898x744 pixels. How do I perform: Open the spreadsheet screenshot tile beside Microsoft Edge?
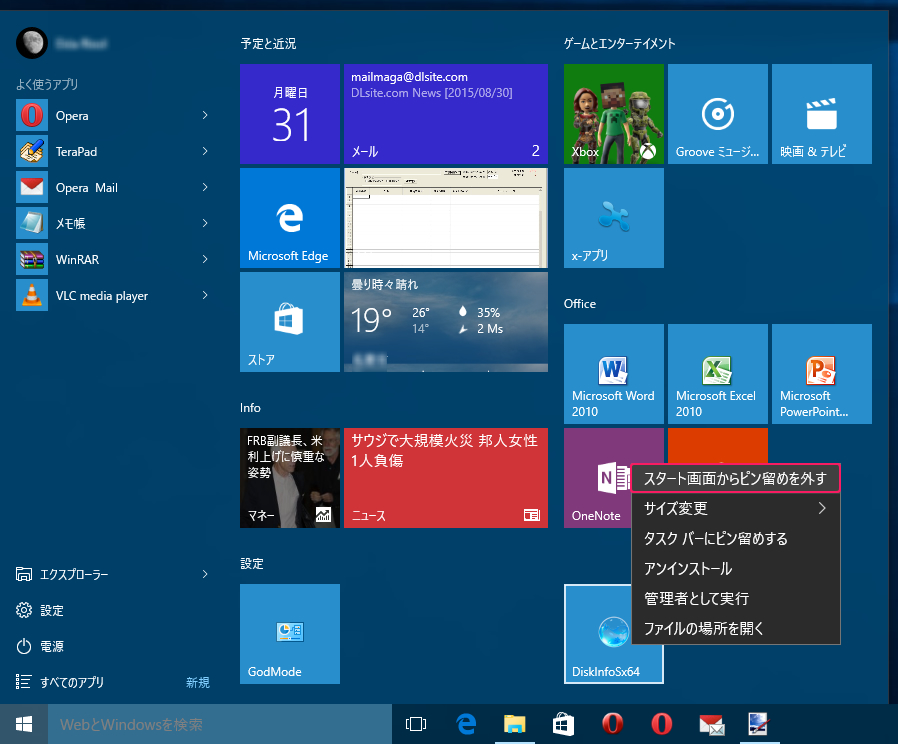pos(446,218)
